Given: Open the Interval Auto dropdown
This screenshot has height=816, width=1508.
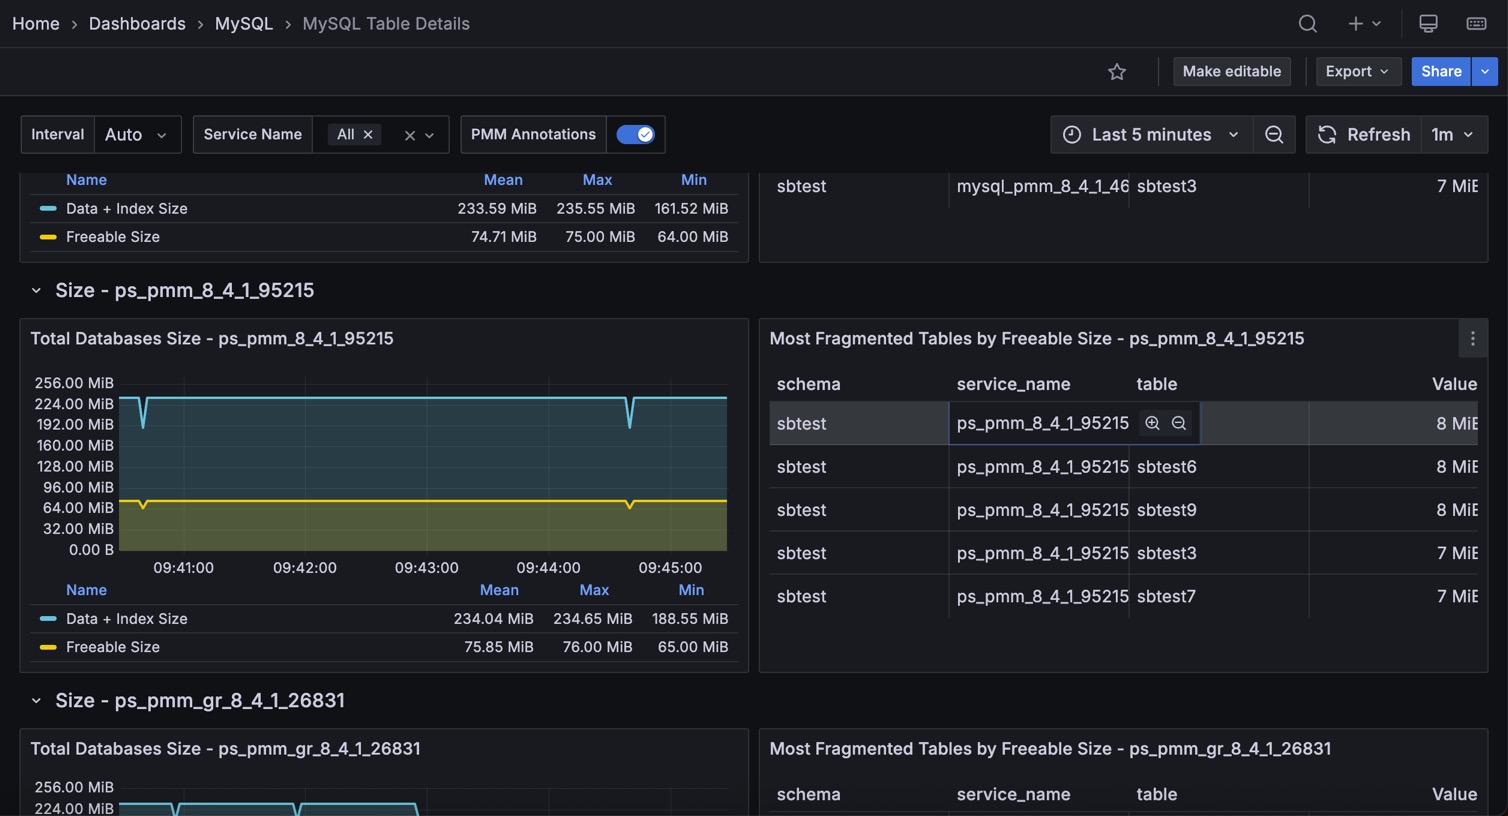Looking at the screenshot, I should (x=137, y=135).
